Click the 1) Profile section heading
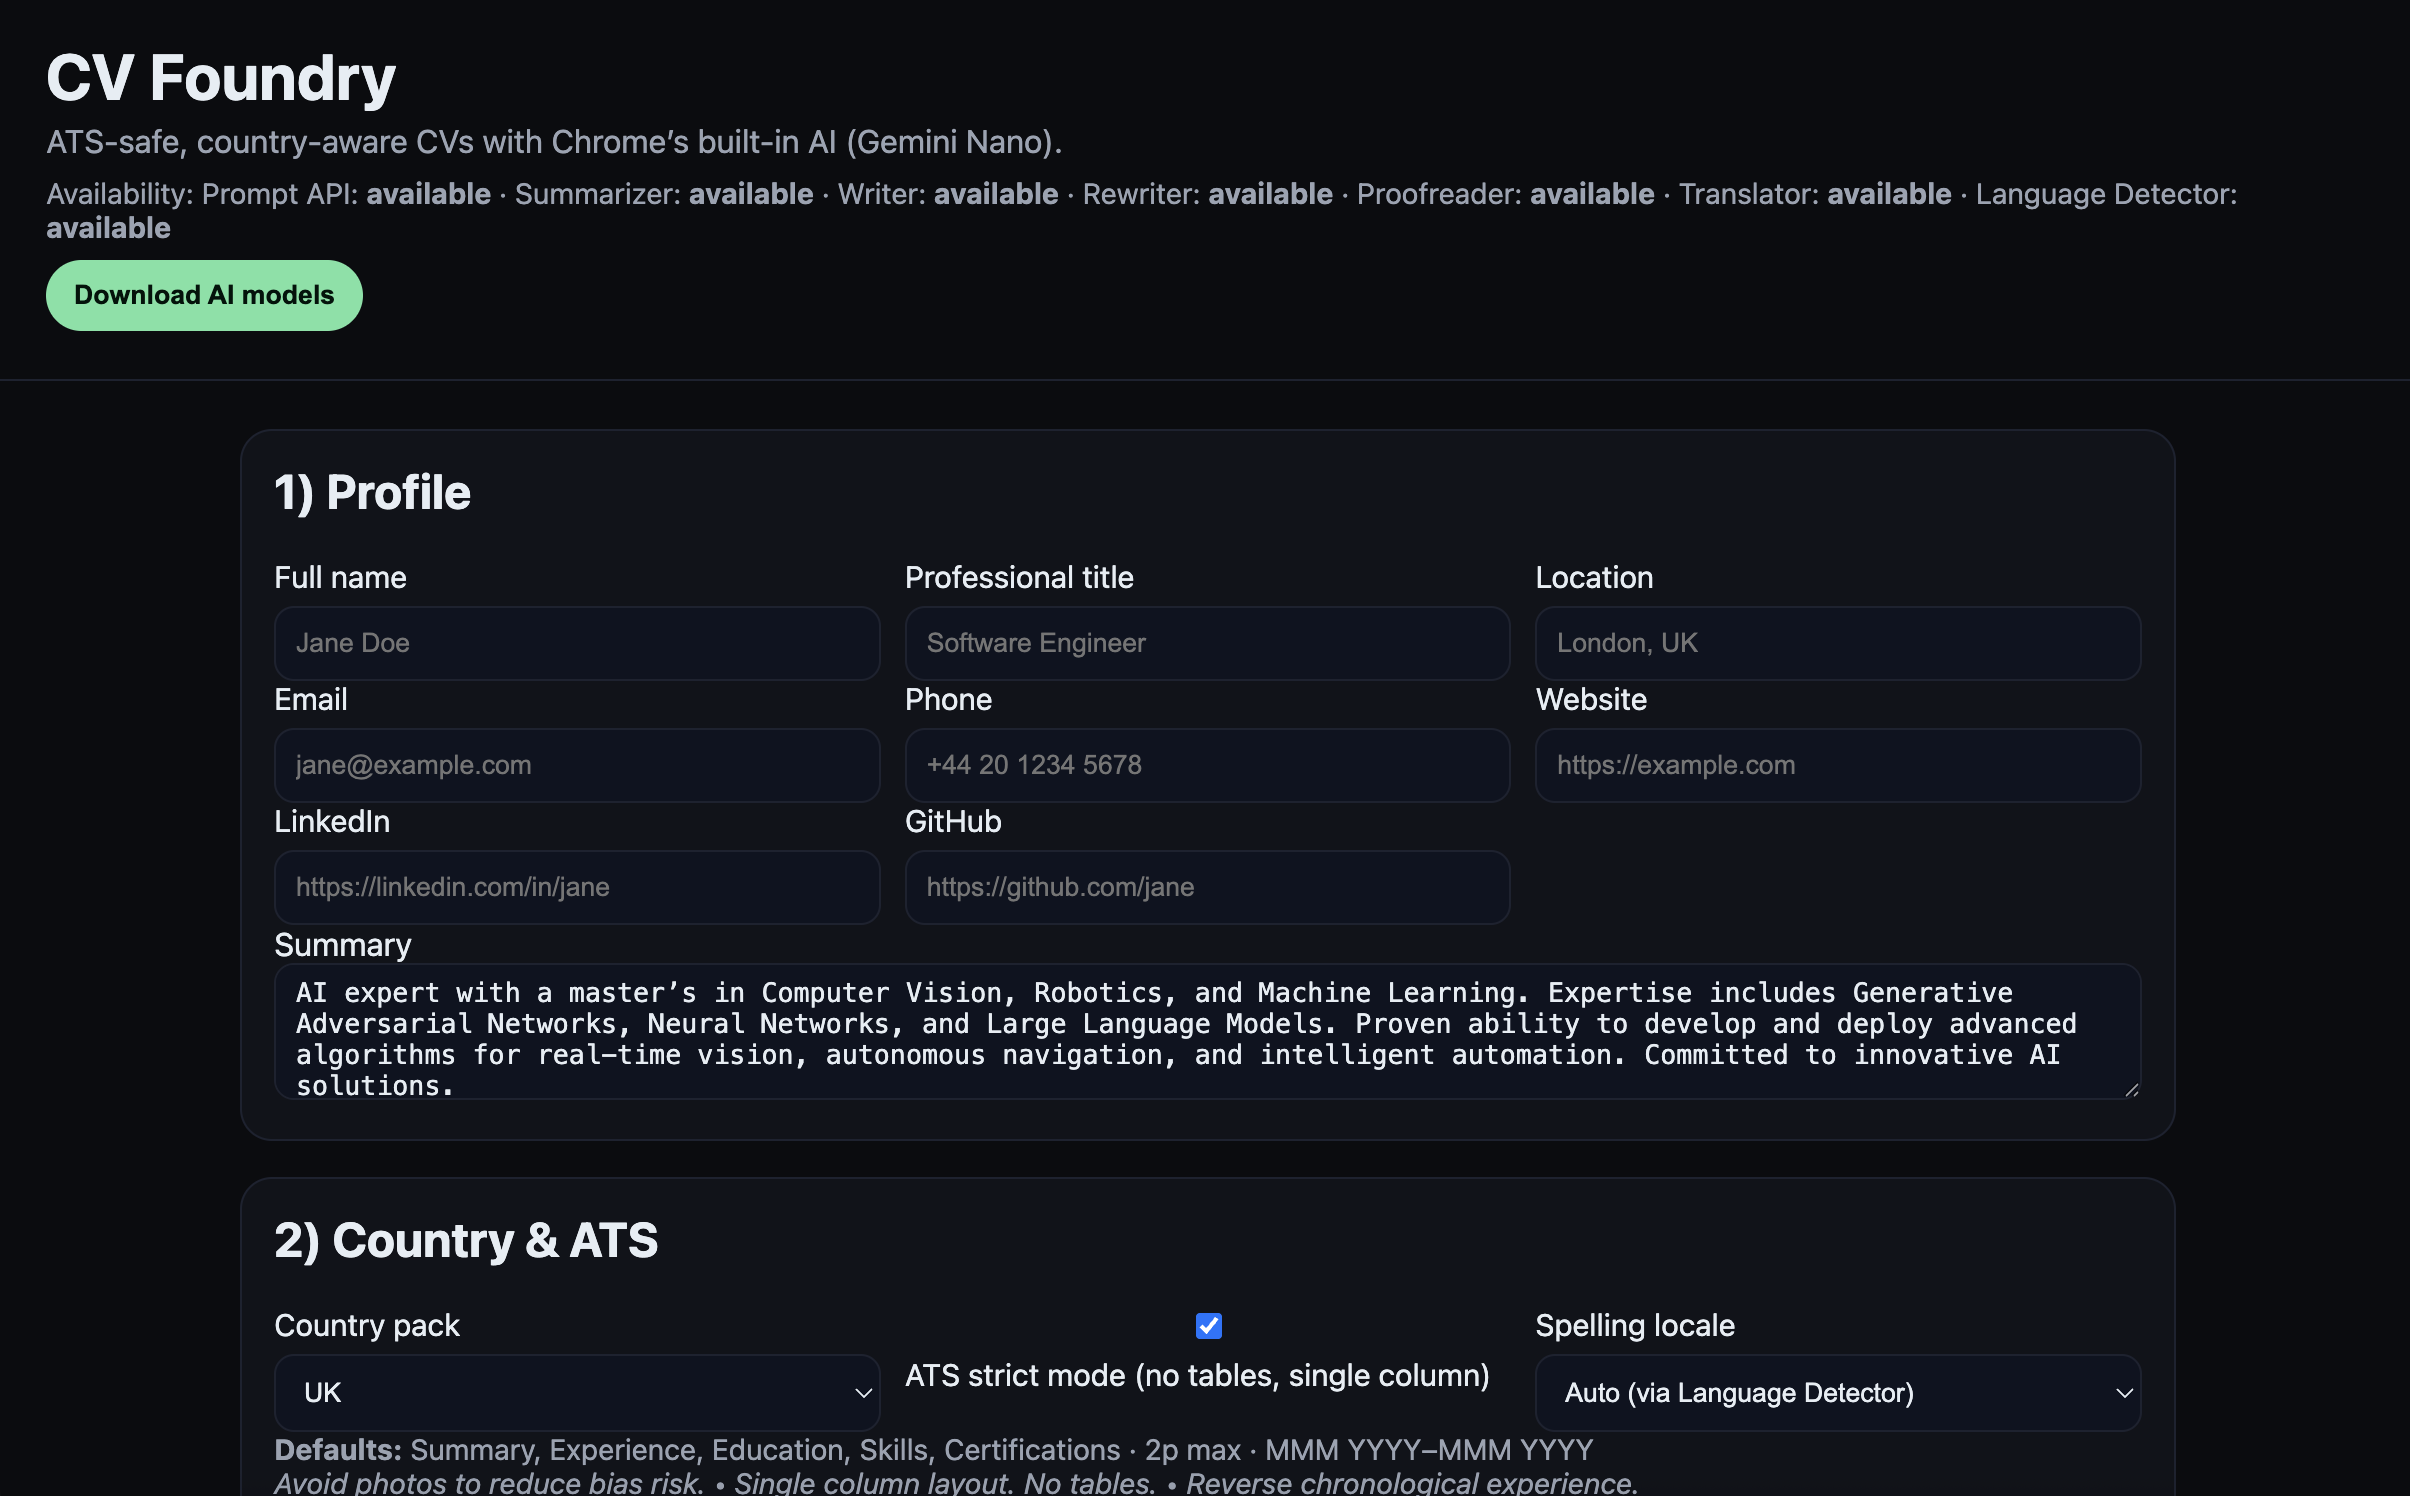This screenshot has width=2410, height=1496. click(372, 492)
